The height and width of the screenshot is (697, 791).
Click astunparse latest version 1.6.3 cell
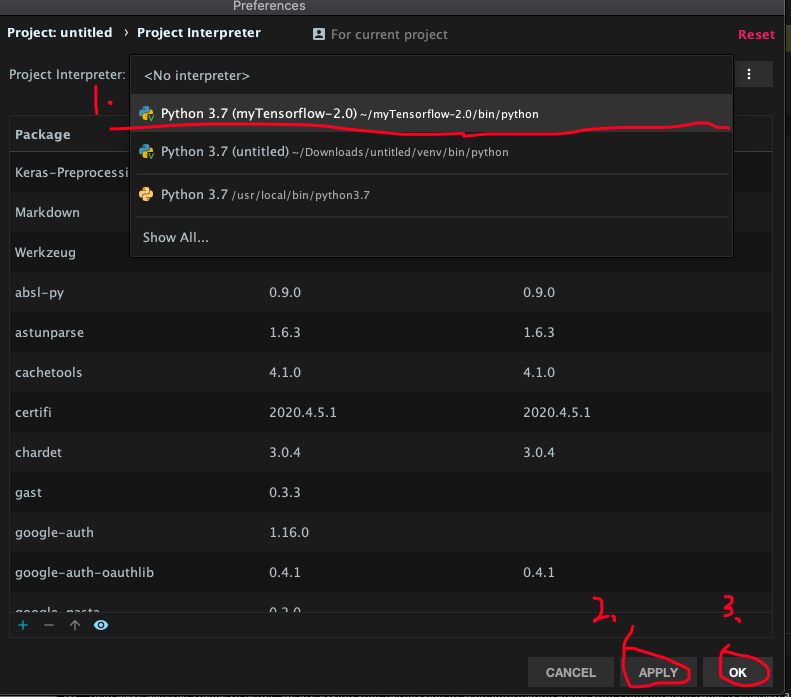(x=539, y=332)
